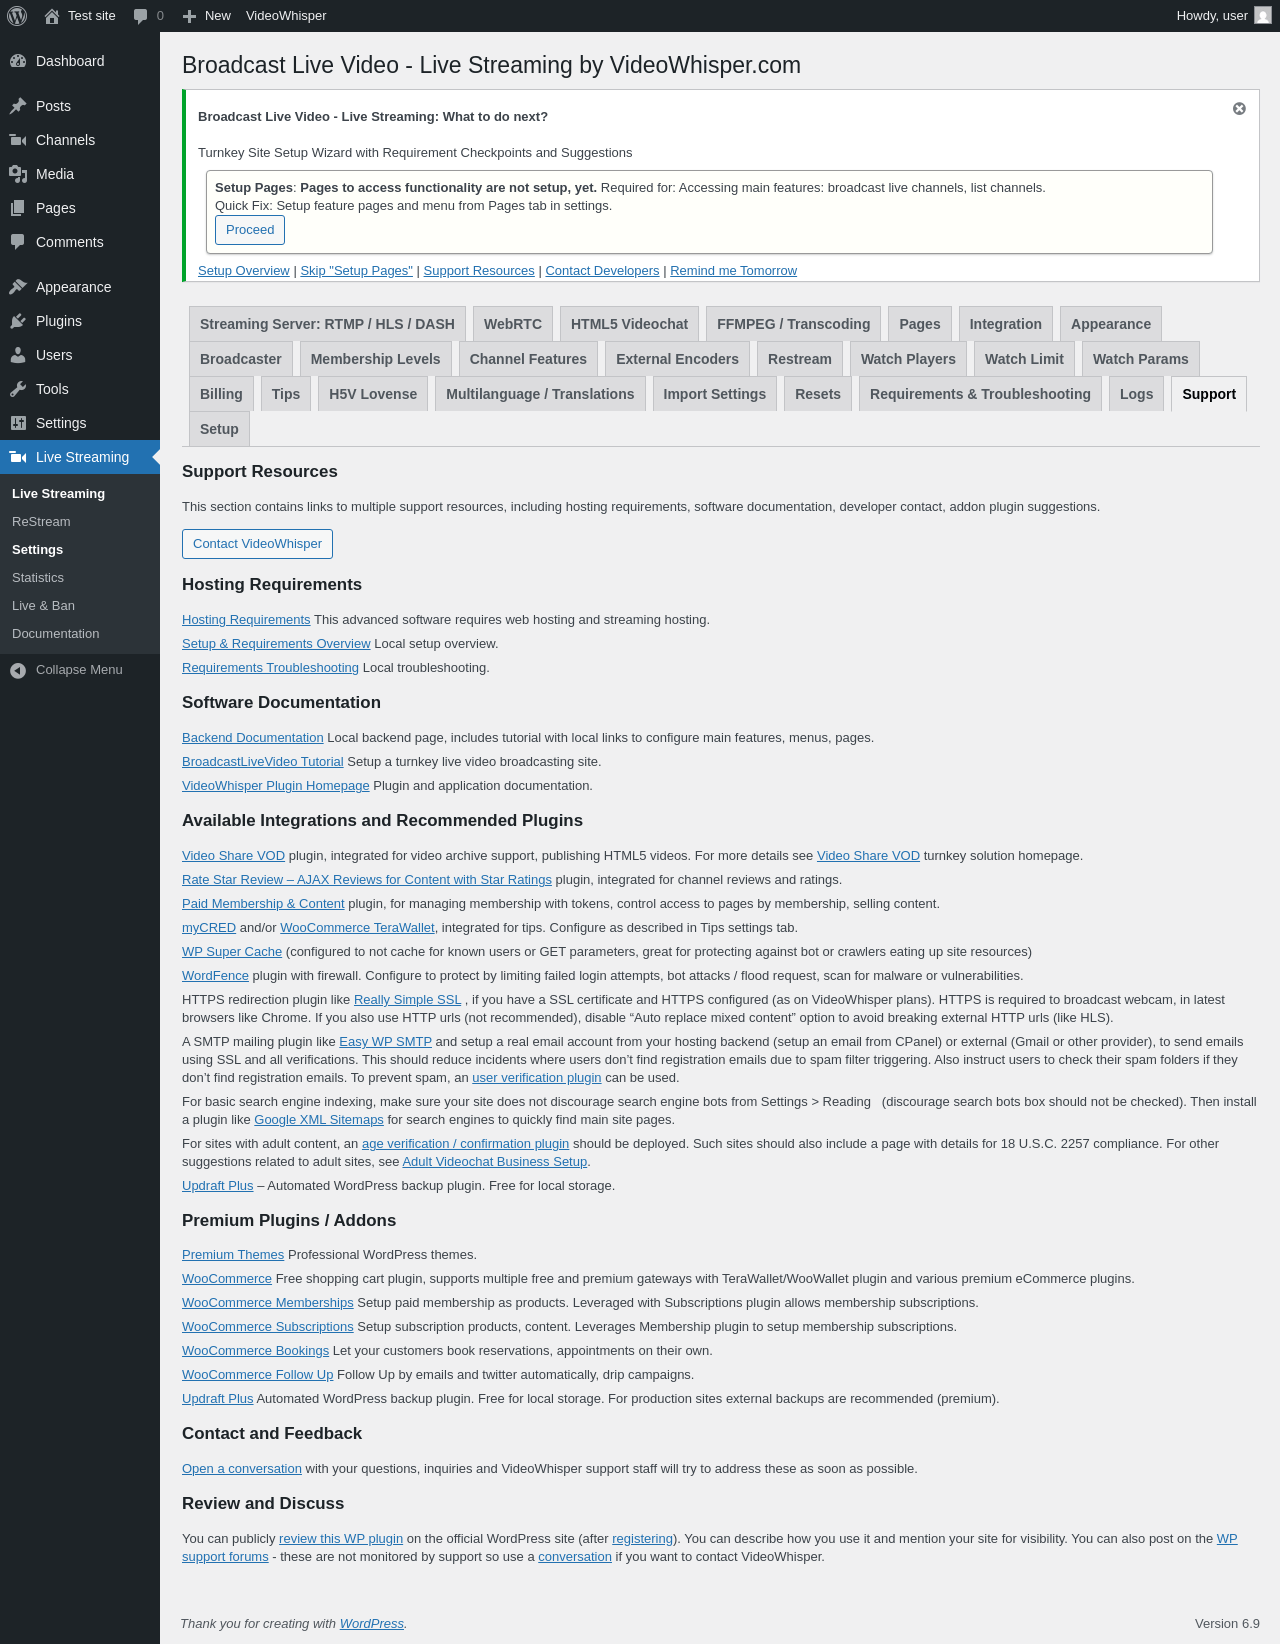Open the Premium Themes link
This screenshot has height=1644, width=1280.
(233, 1255)
